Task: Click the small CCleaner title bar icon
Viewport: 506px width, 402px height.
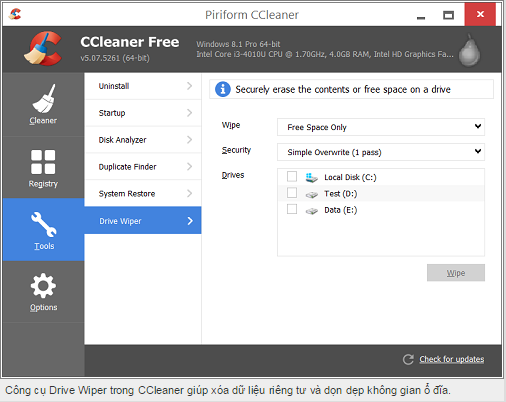Action: (15, 14)
